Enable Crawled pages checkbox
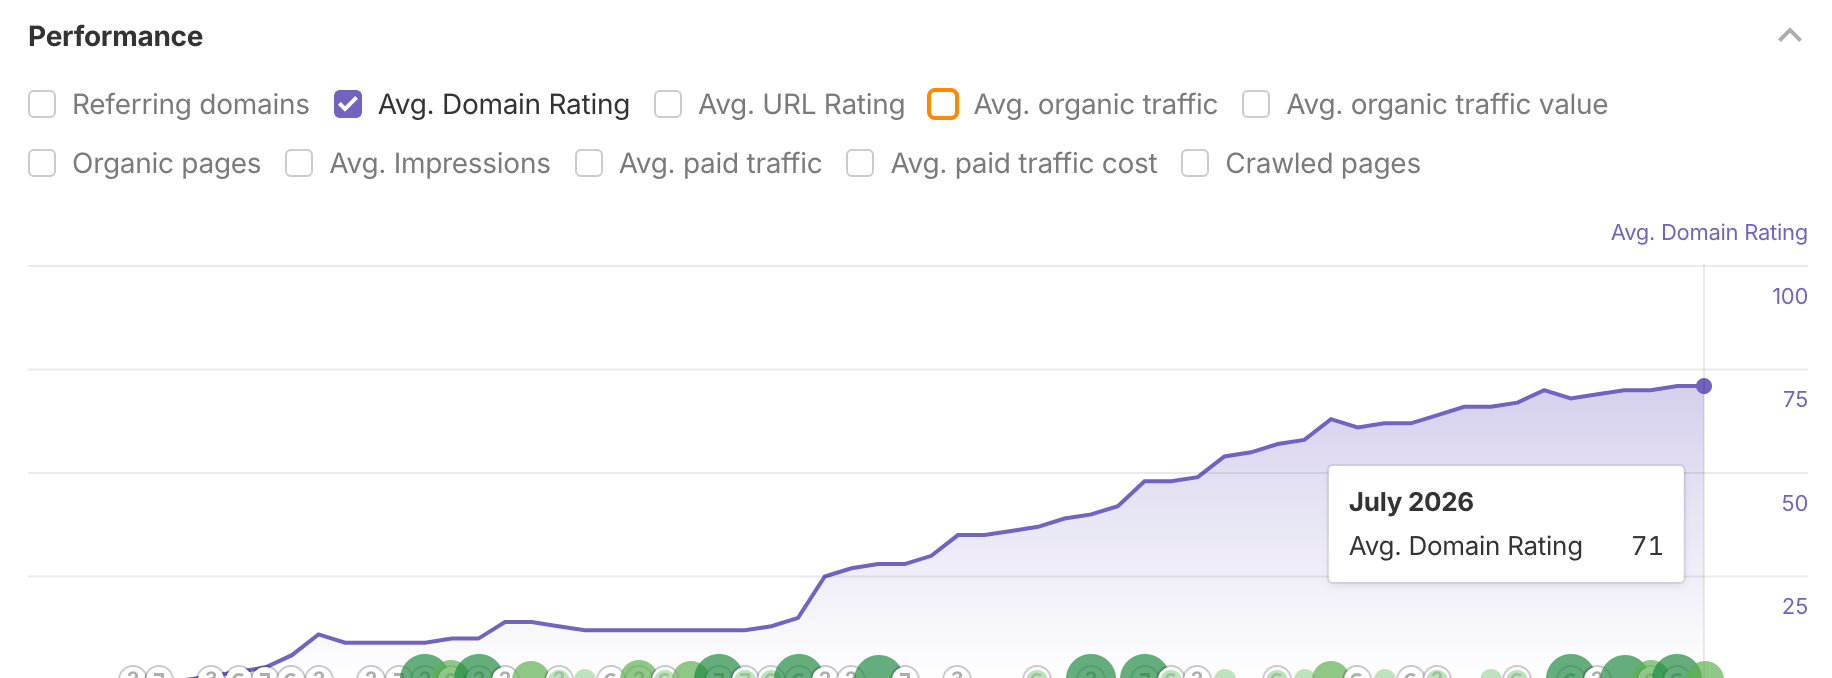 click(1195, 163)
